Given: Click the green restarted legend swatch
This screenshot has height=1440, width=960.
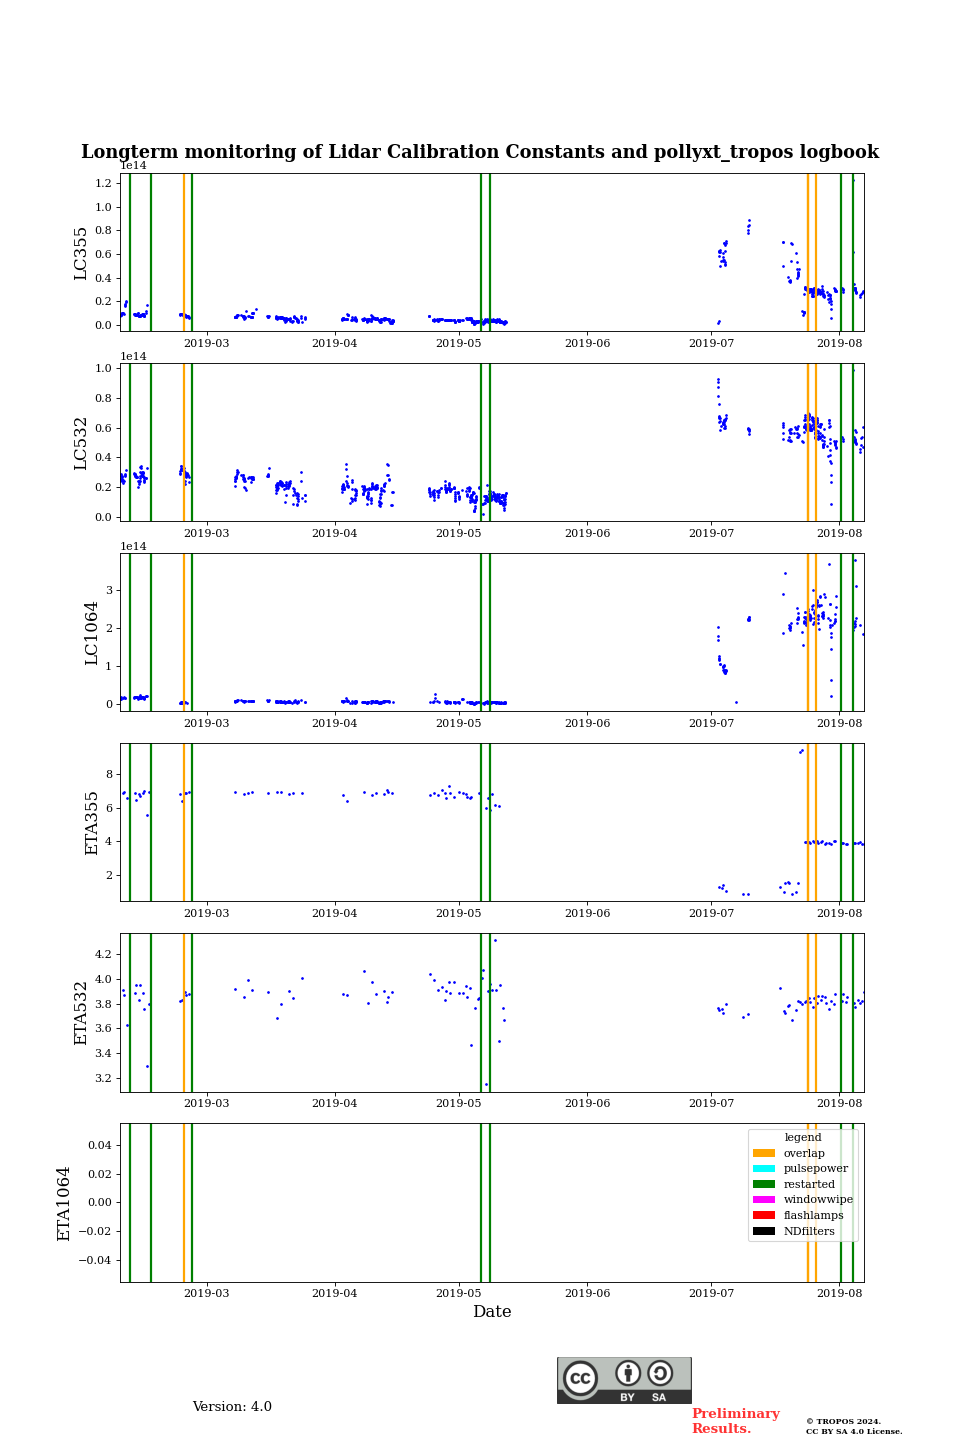Looking at the screenshot, I should click(764, 1184).
